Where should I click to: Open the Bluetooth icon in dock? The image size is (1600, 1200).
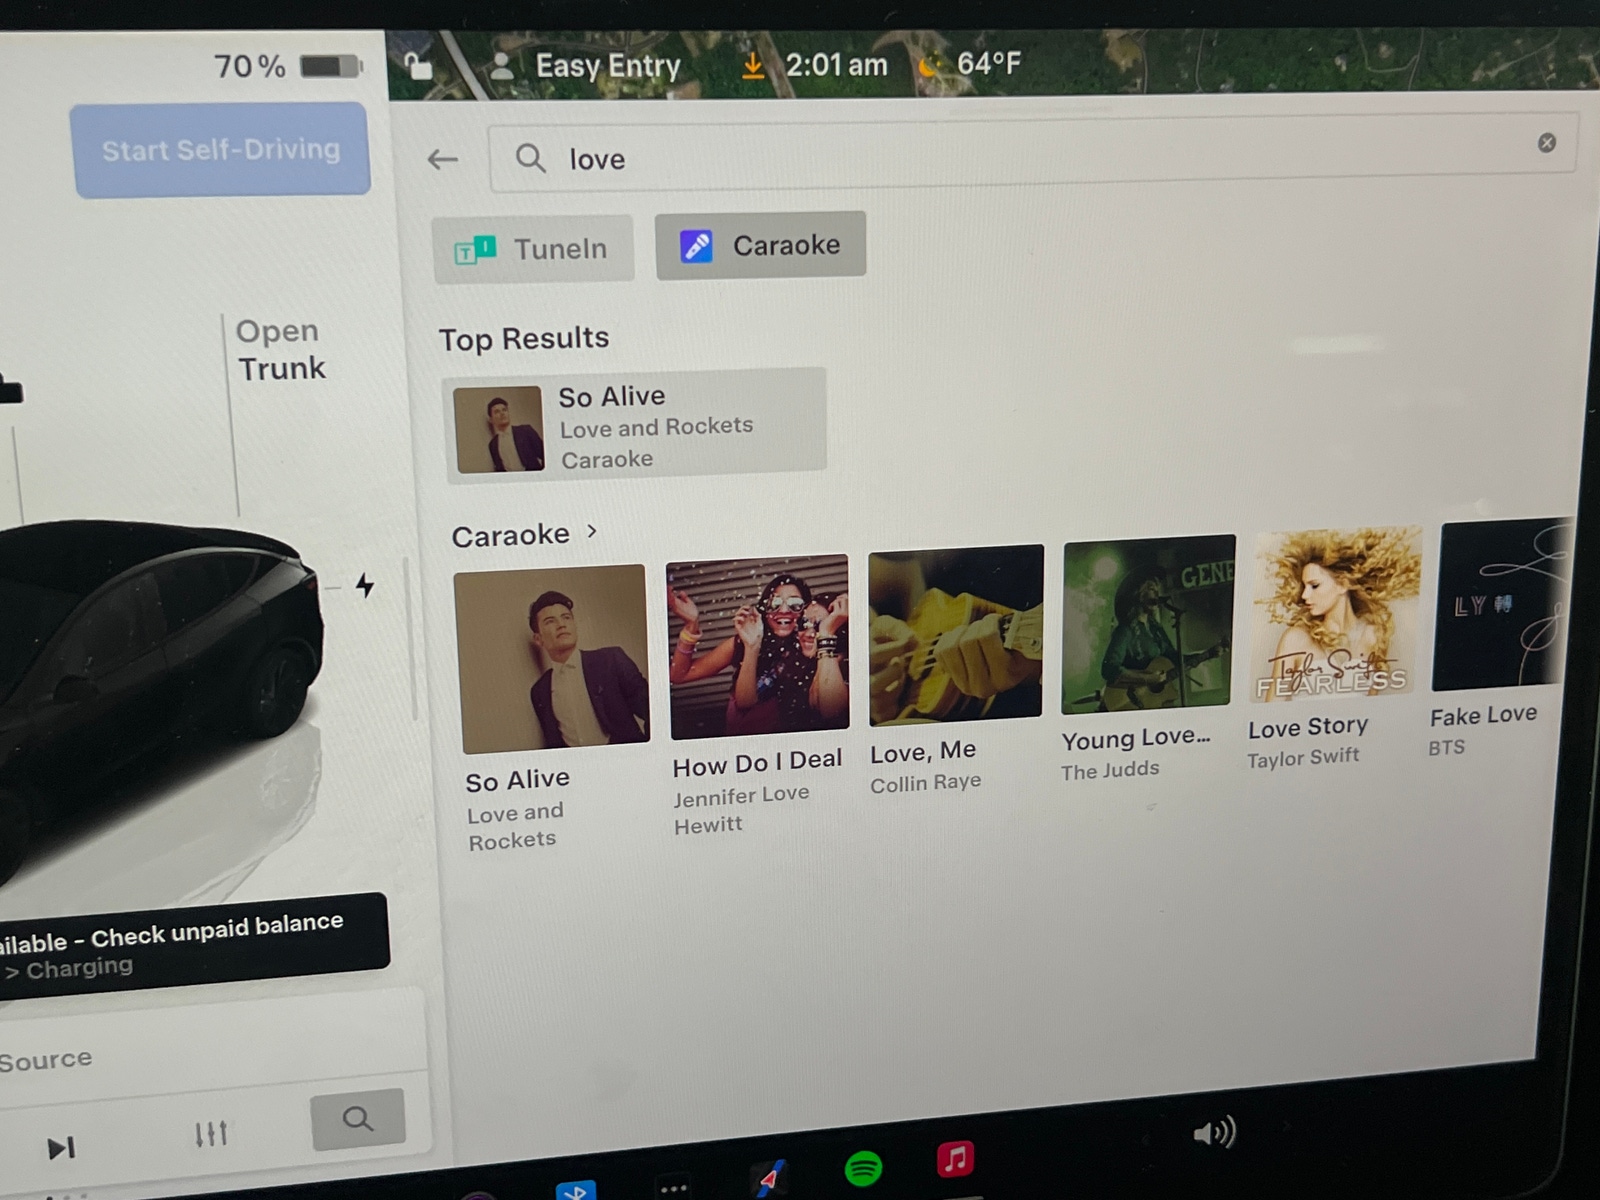click(x=575, y=1190)
